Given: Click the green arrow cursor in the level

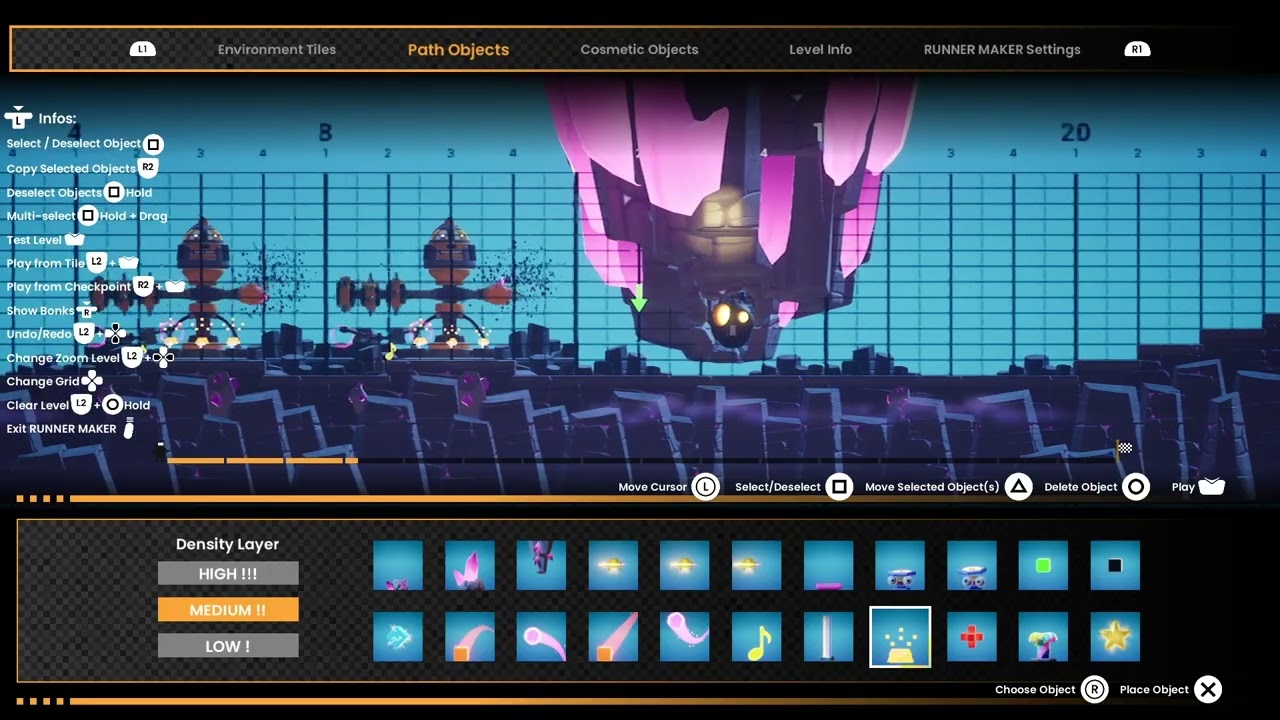Looking at the screenshot, I should pos(638,298).
